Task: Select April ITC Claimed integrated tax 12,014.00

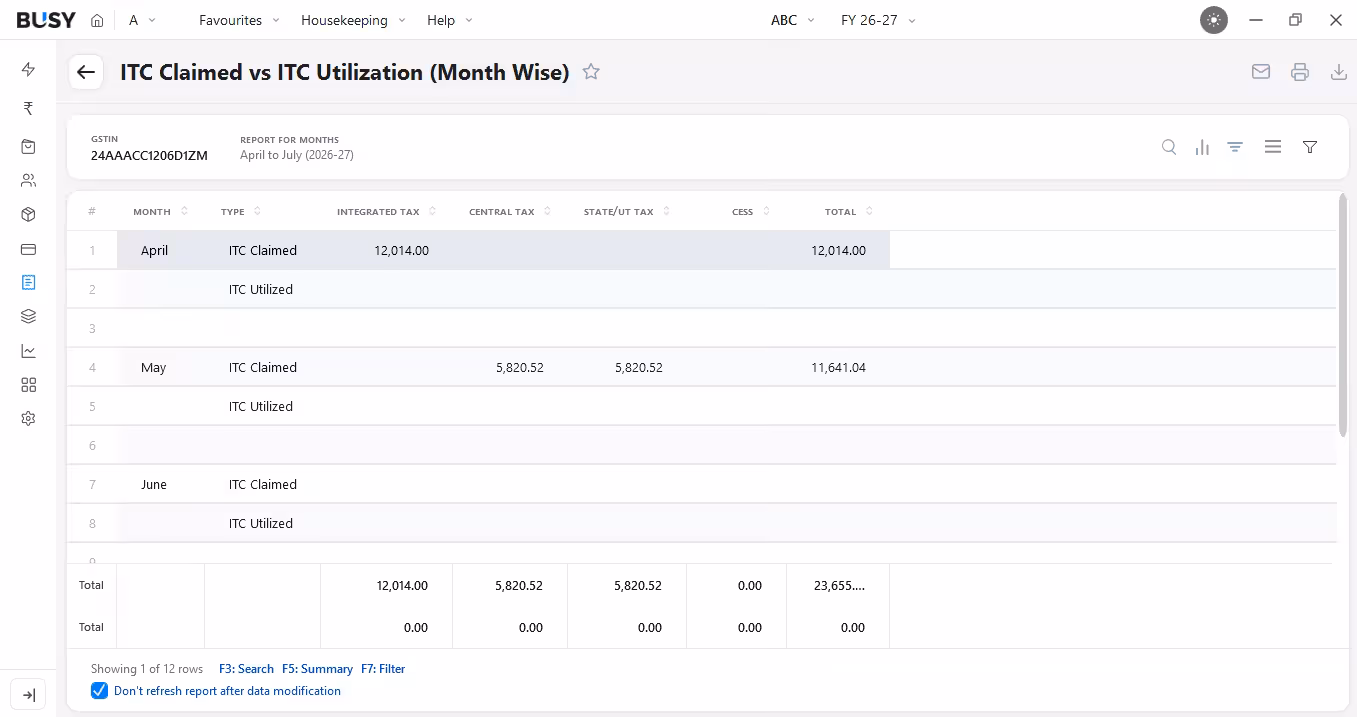Action: point(386,250)
